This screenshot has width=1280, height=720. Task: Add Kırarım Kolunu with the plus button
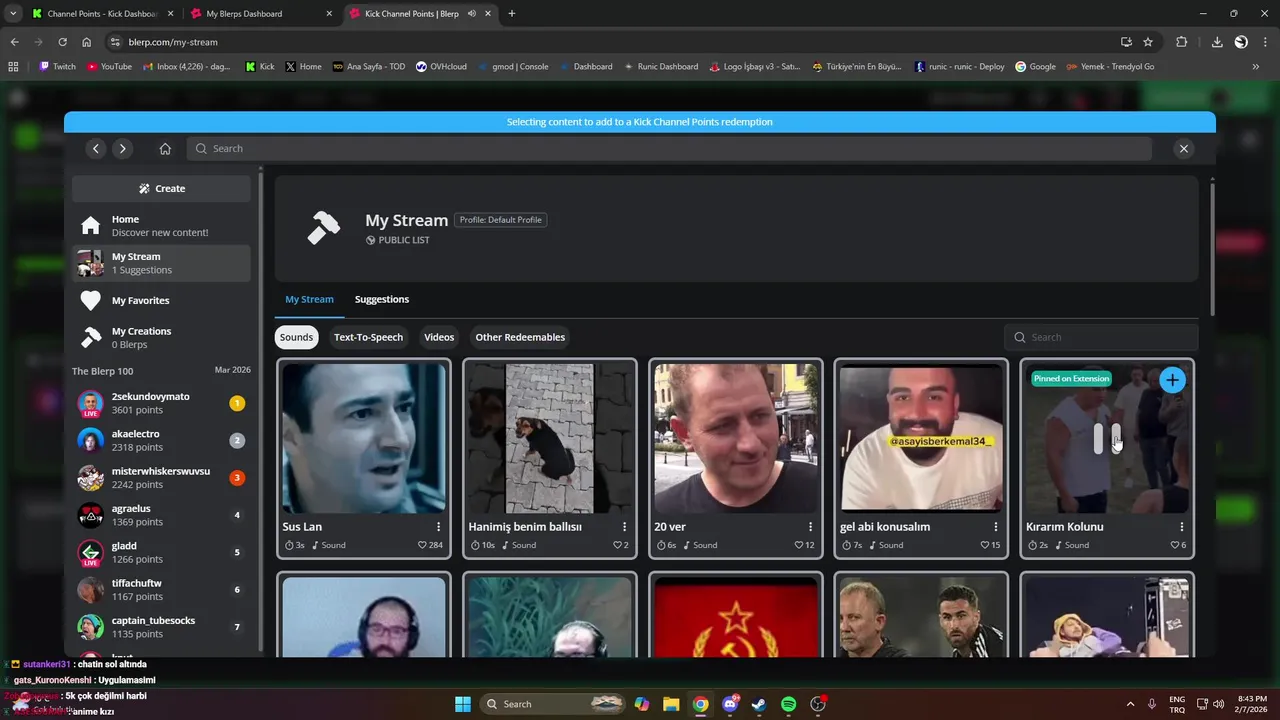pyautogui.click(x=1172, y=379)
